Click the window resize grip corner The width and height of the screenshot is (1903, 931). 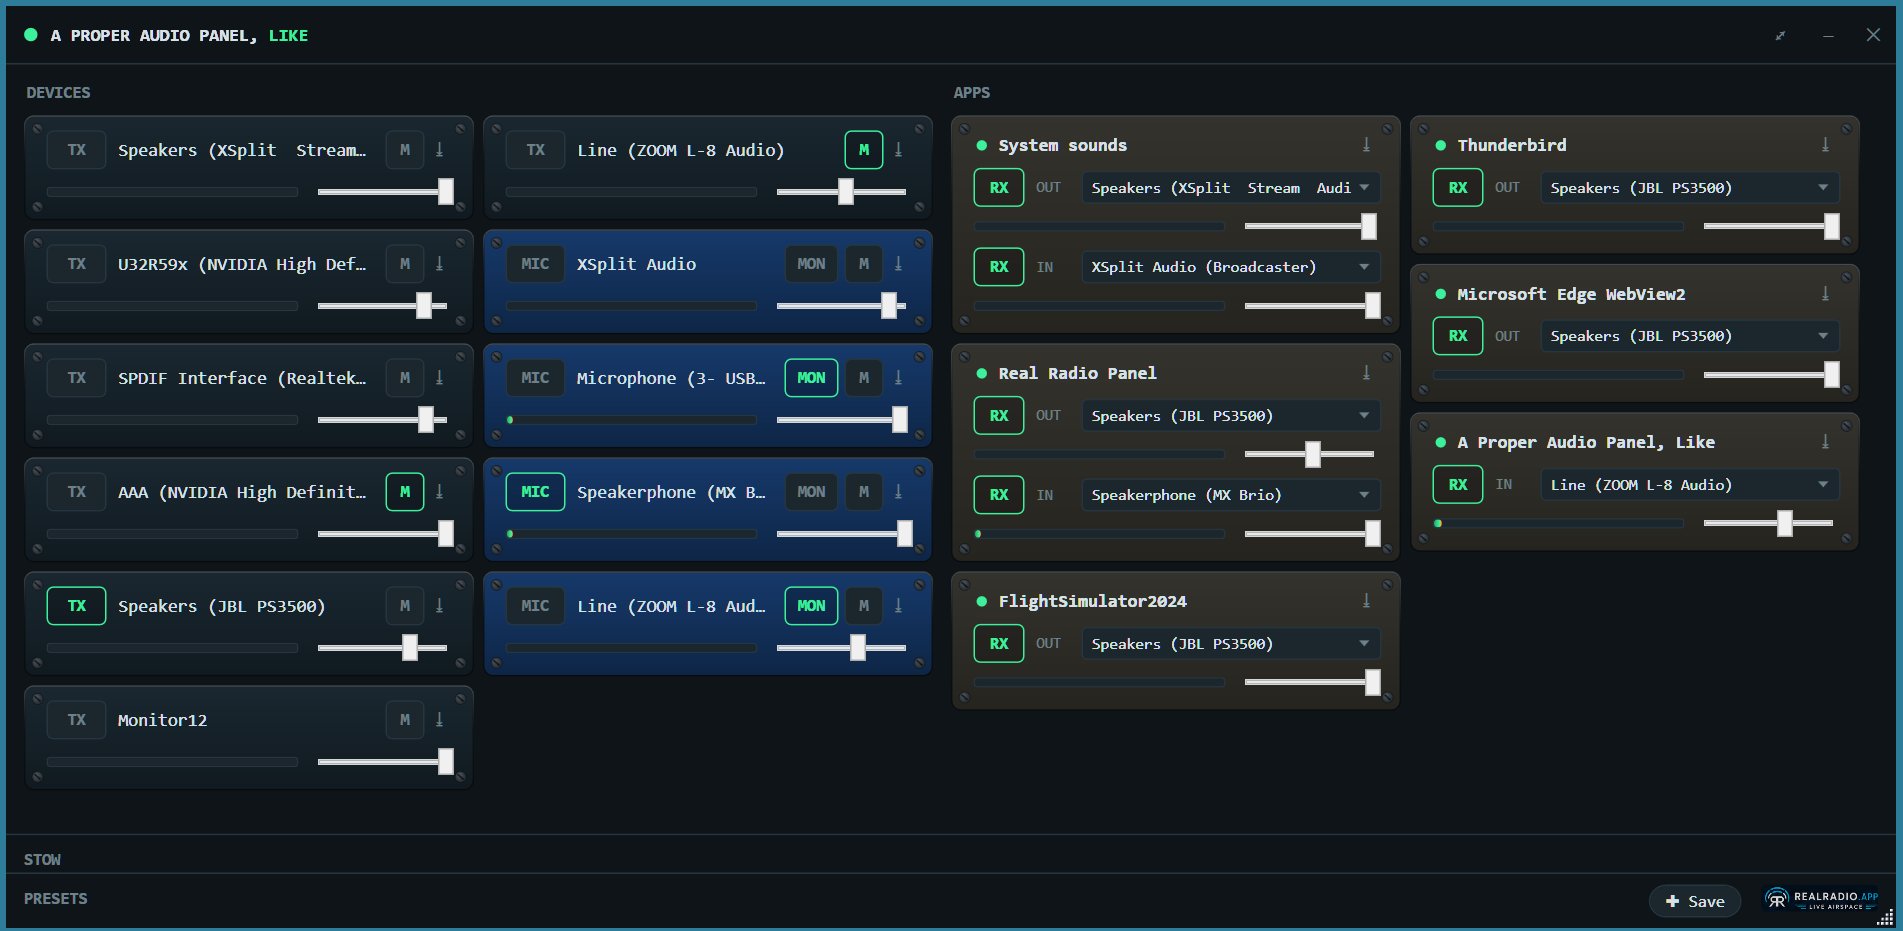coord(1886,917)
